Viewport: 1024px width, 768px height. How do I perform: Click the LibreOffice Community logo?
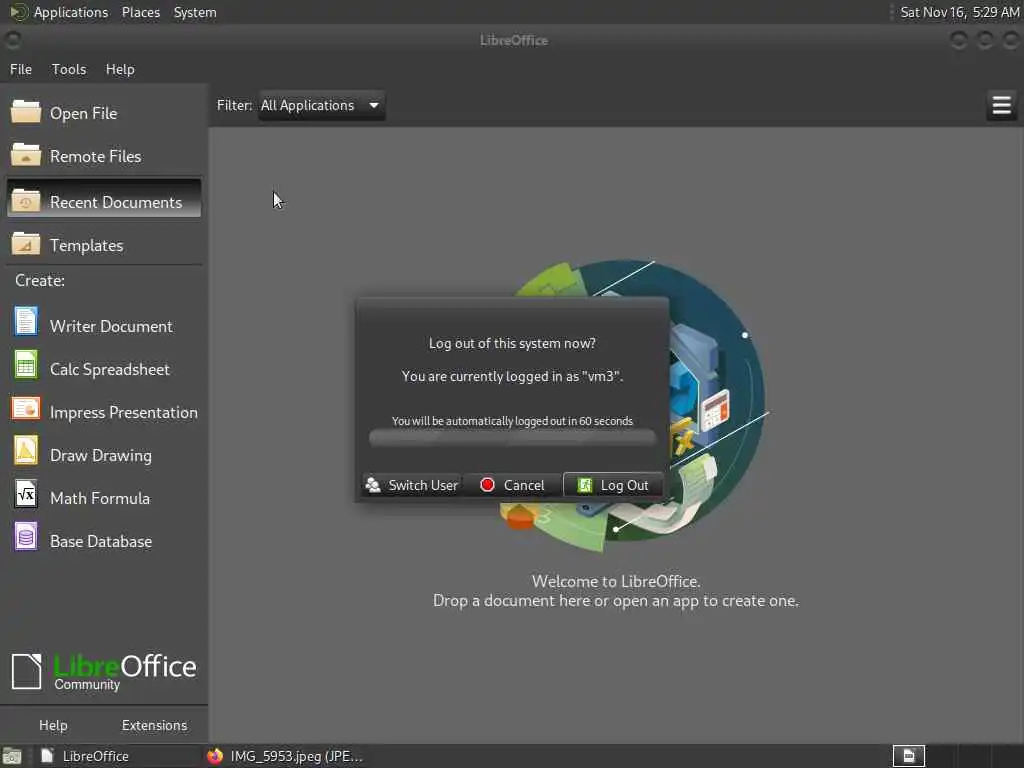pos(104,671)
